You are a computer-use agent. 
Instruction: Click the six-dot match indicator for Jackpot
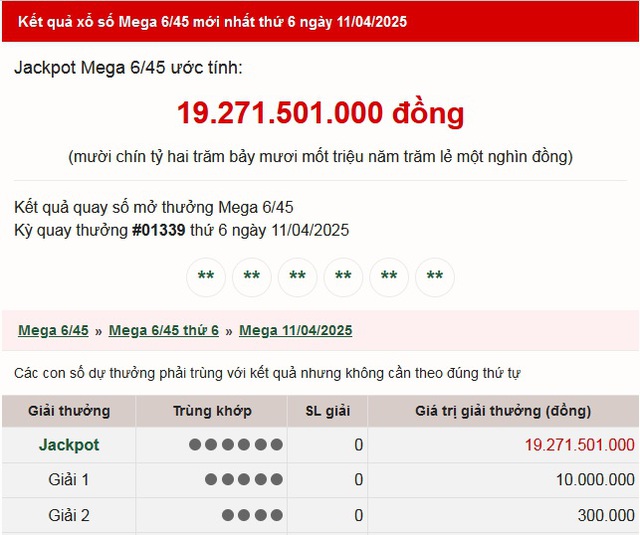(236, 444)
